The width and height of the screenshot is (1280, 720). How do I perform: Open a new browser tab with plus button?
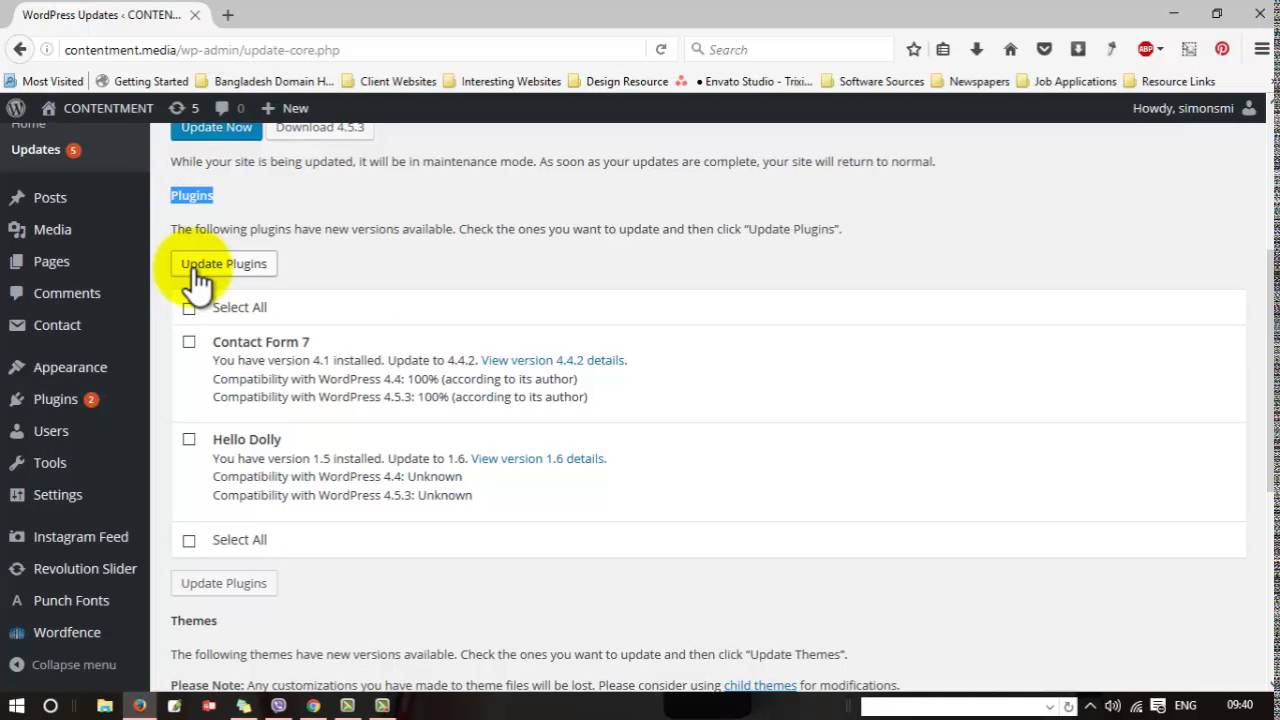point(228,15)
